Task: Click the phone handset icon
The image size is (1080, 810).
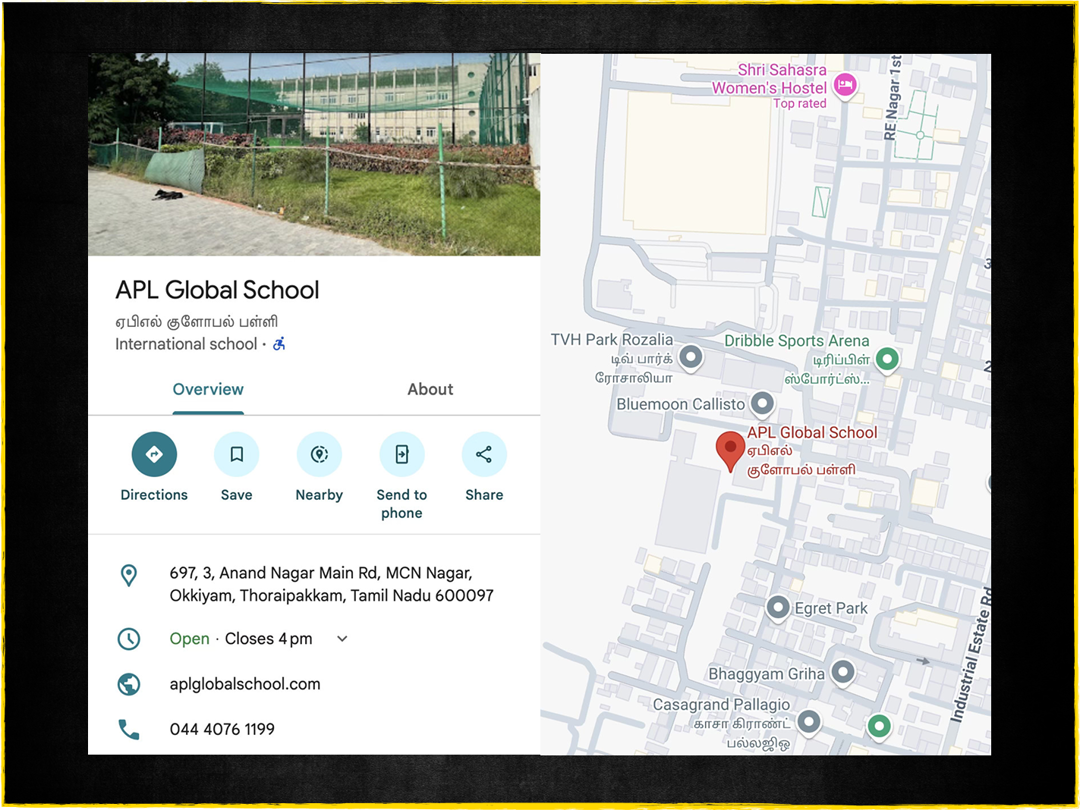Action: coord(129,729)
